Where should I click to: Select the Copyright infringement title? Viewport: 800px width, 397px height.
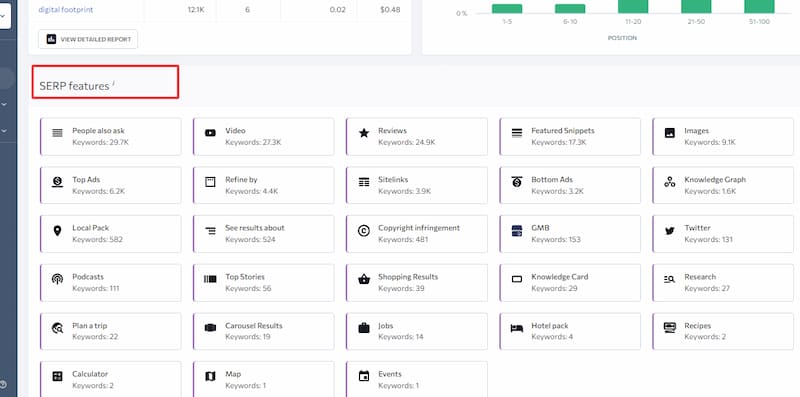tap(419, 228)
